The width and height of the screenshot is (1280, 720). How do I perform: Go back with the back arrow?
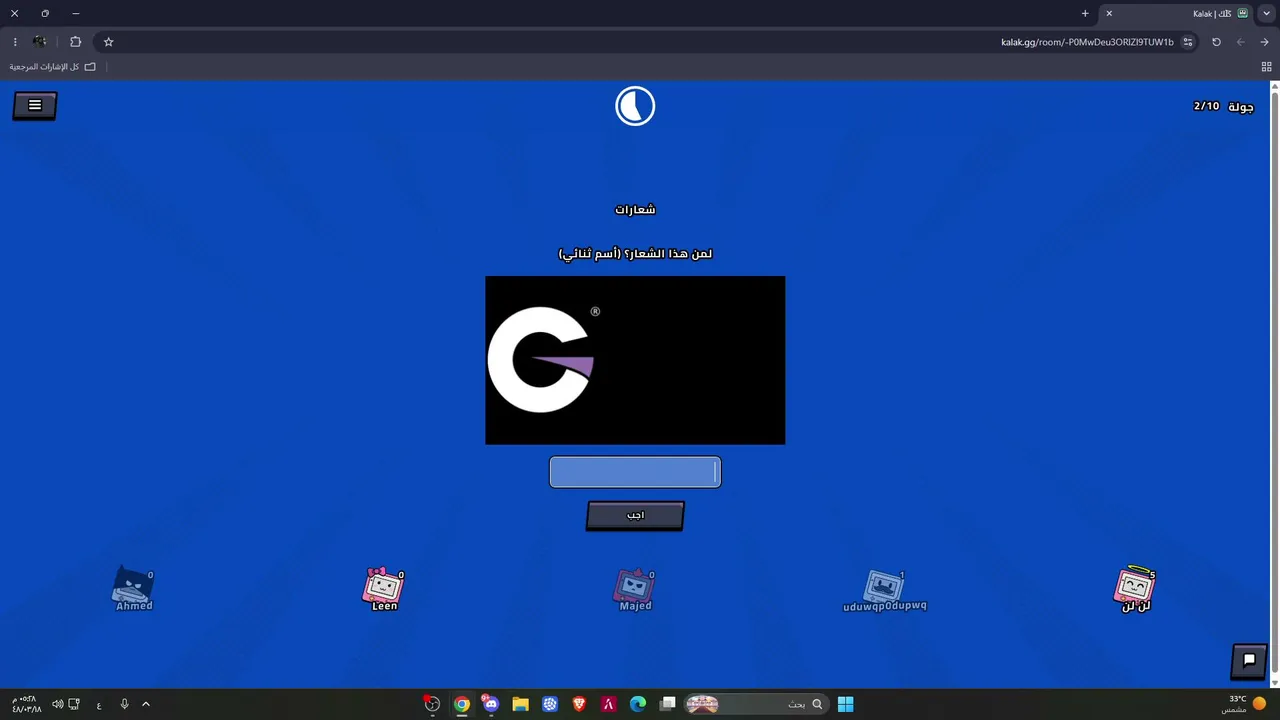tap(1264, 42)
